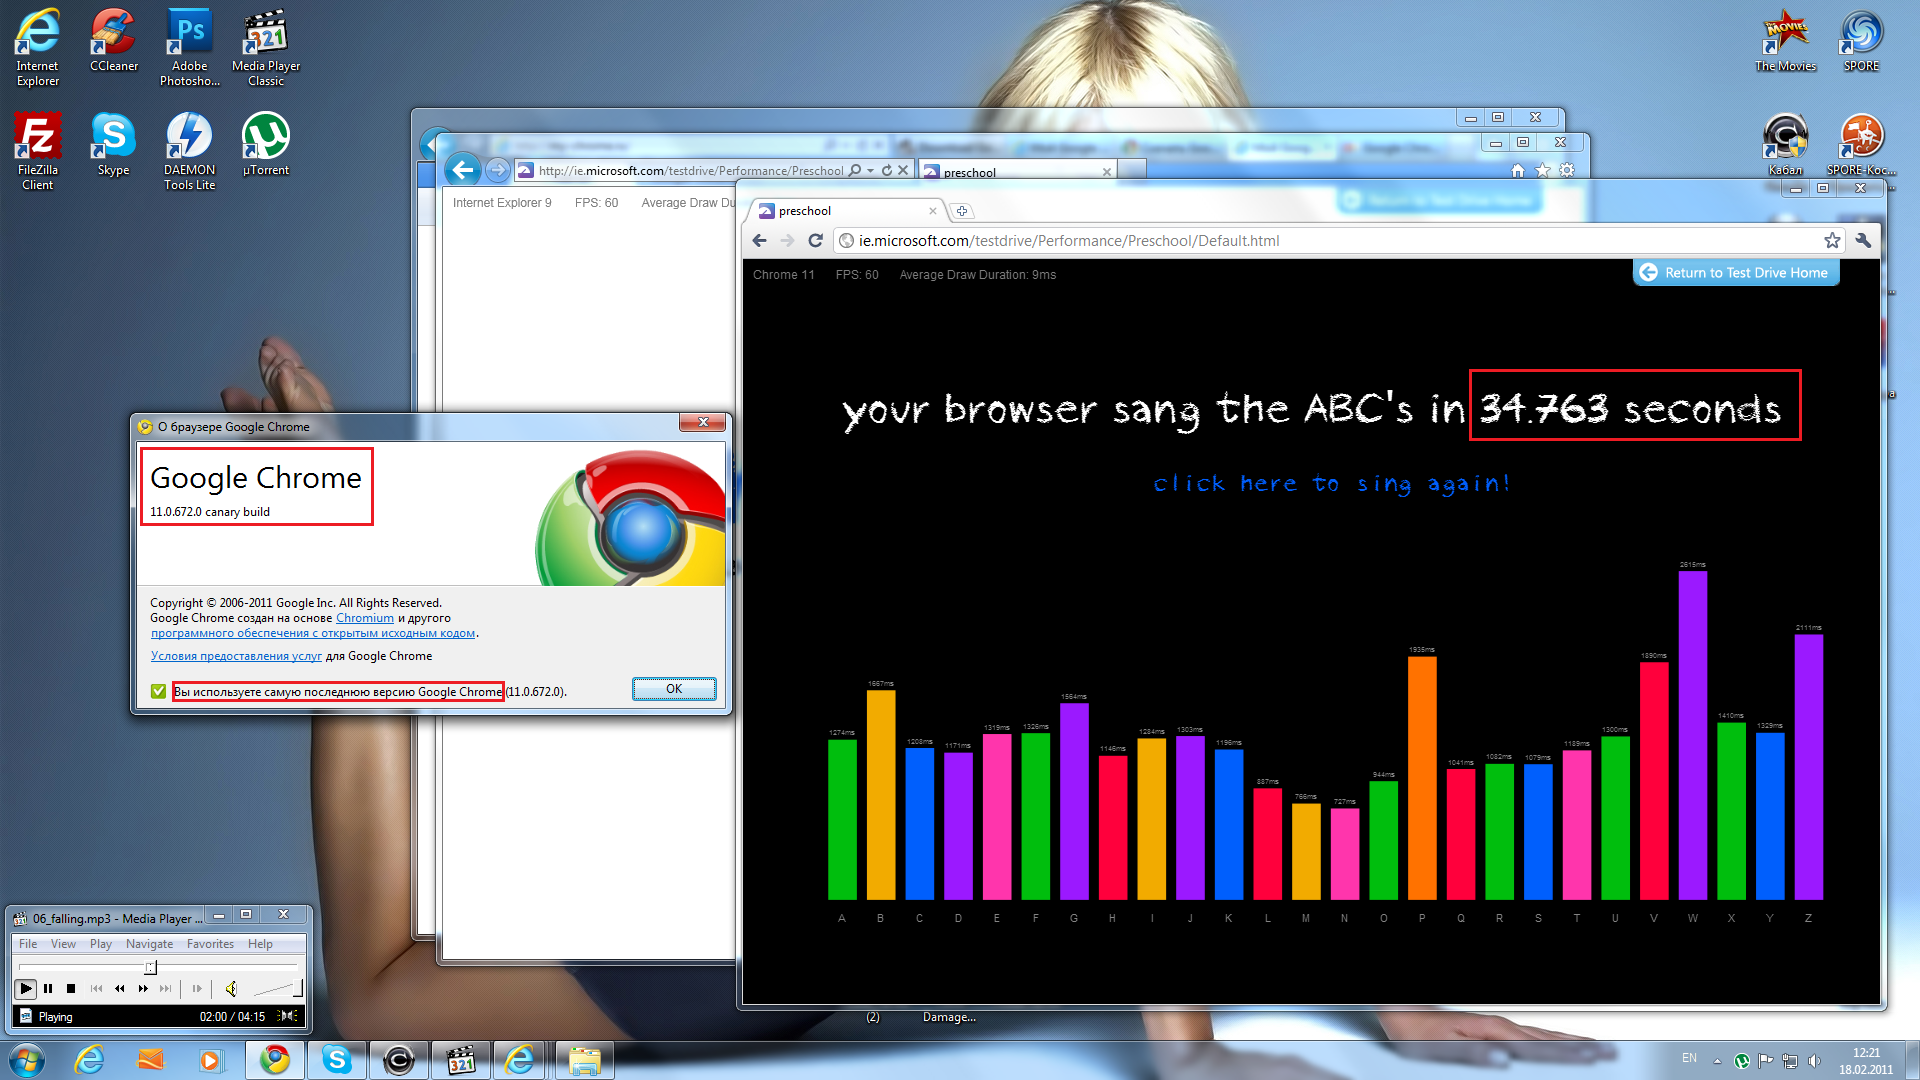Image resolution: width=1920 pixels, height=1080 pixels.
Task: Open the Chromium link in the About dialog
Action: click(x=364, y=618)
